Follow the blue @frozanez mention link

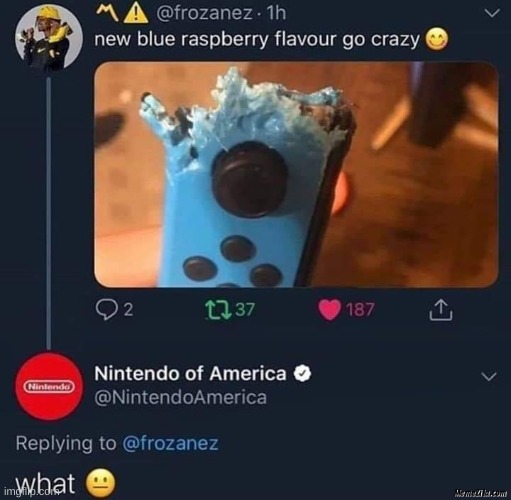171,444
